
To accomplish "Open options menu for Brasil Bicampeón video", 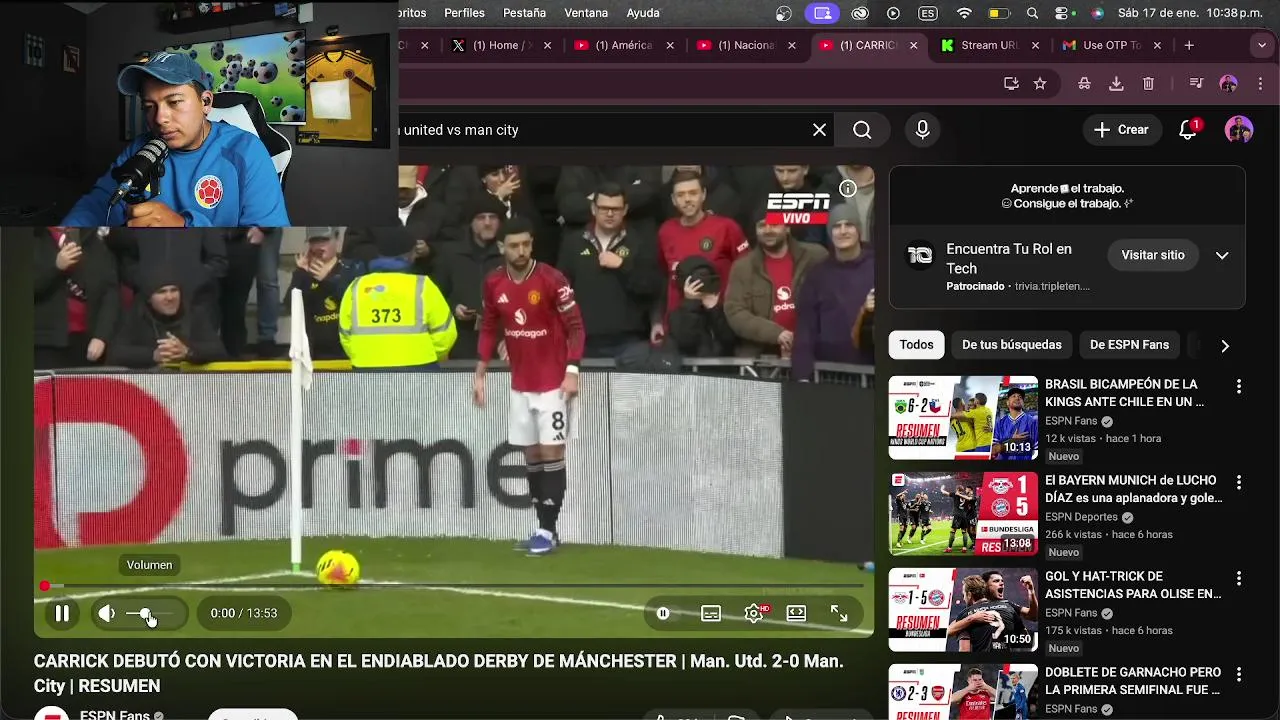I will 1239,386.
